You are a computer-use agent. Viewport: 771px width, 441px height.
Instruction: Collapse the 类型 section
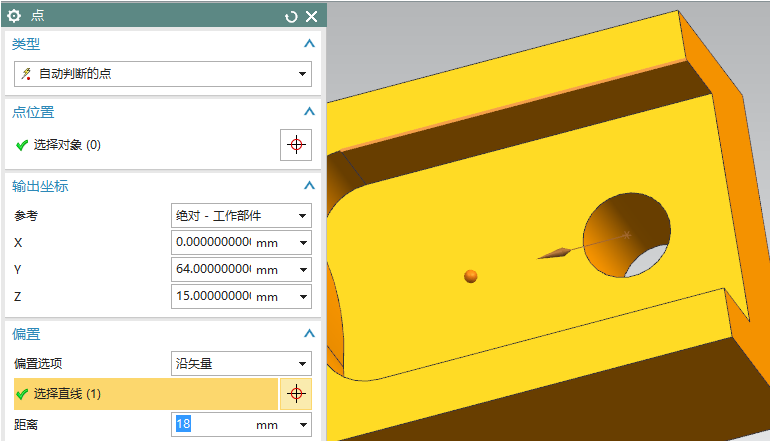(x=309, y=44)
